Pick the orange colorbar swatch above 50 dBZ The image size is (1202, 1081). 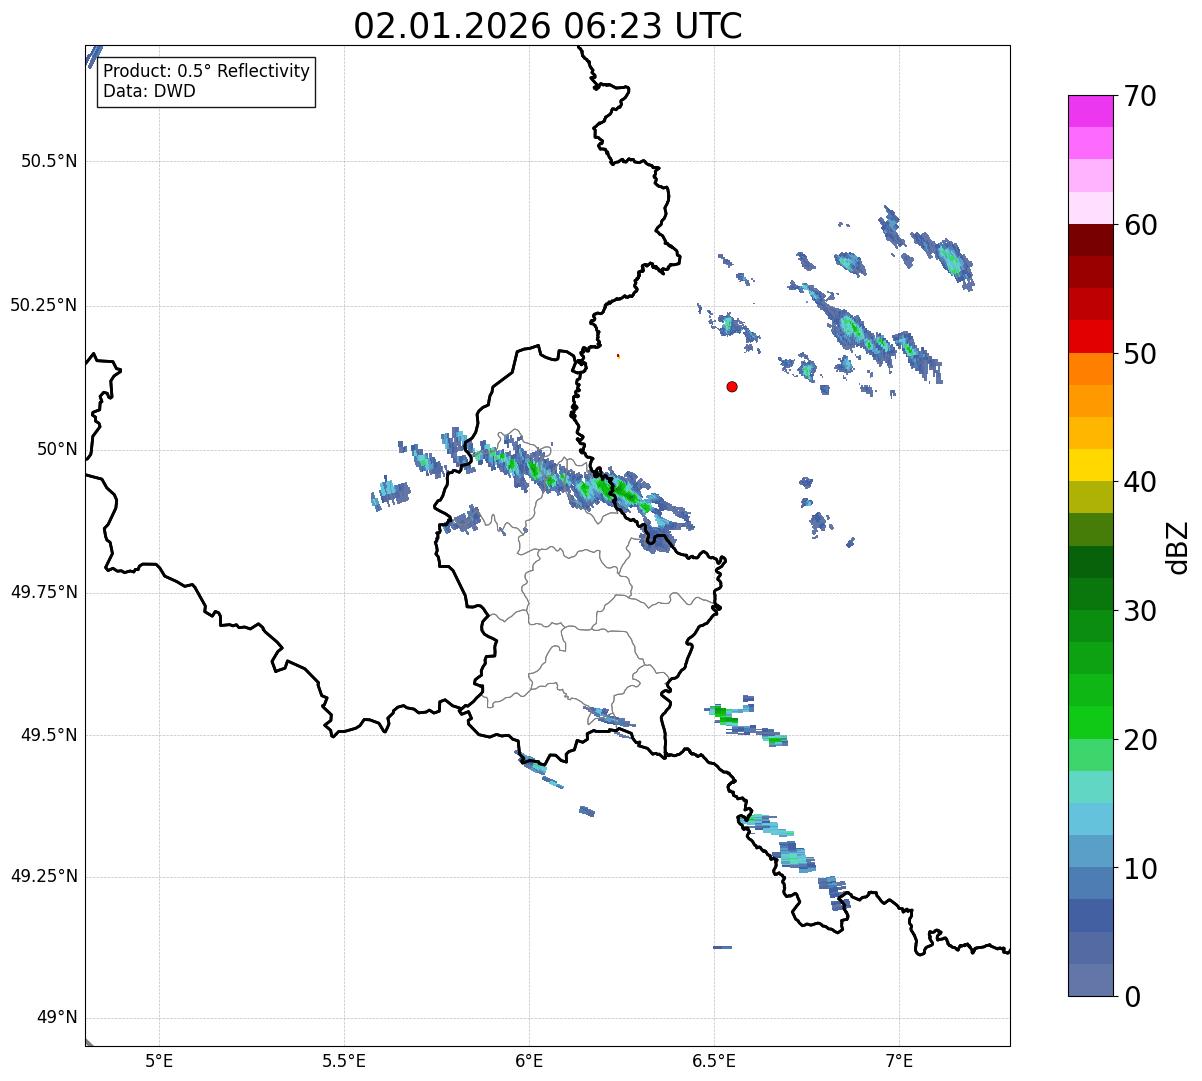click(1091, 369)
